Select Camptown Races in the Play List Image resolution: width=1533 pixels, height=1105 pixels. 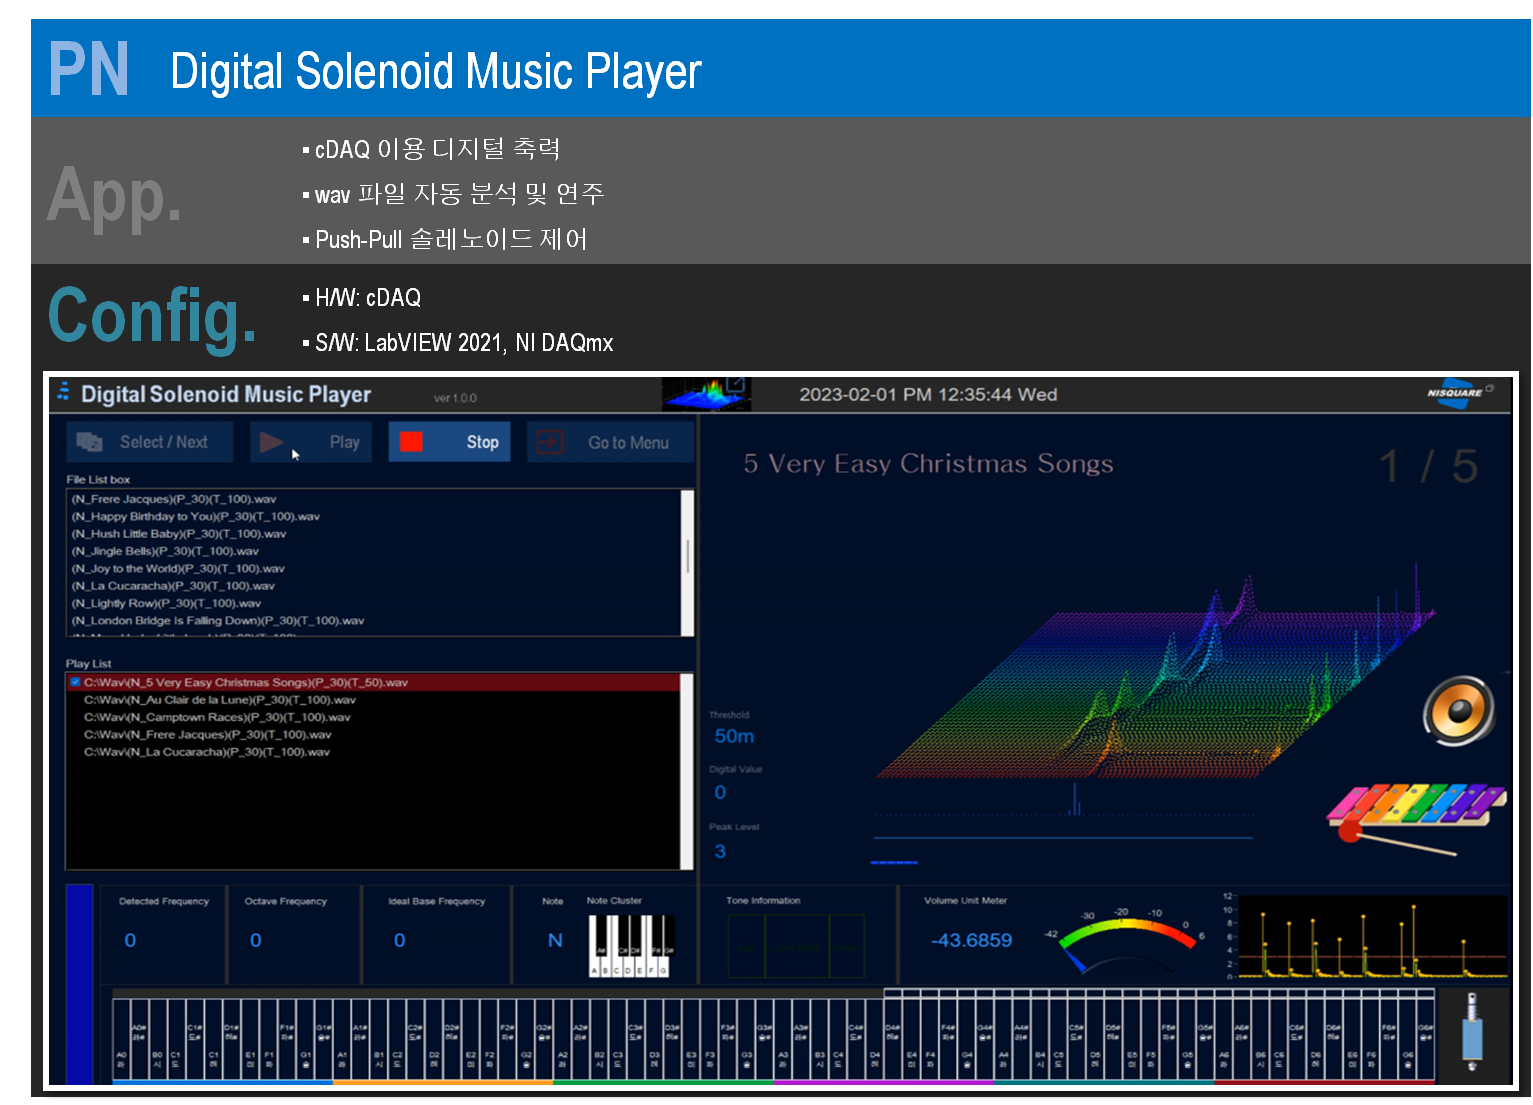(217, 717)
